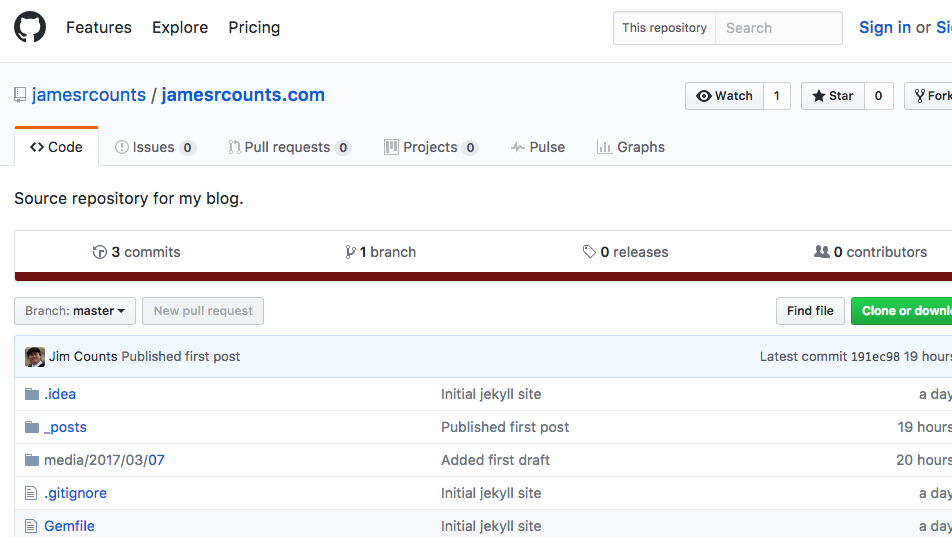Click the Find file button
This screenshot has width=952, height=537.
(810, 311)
